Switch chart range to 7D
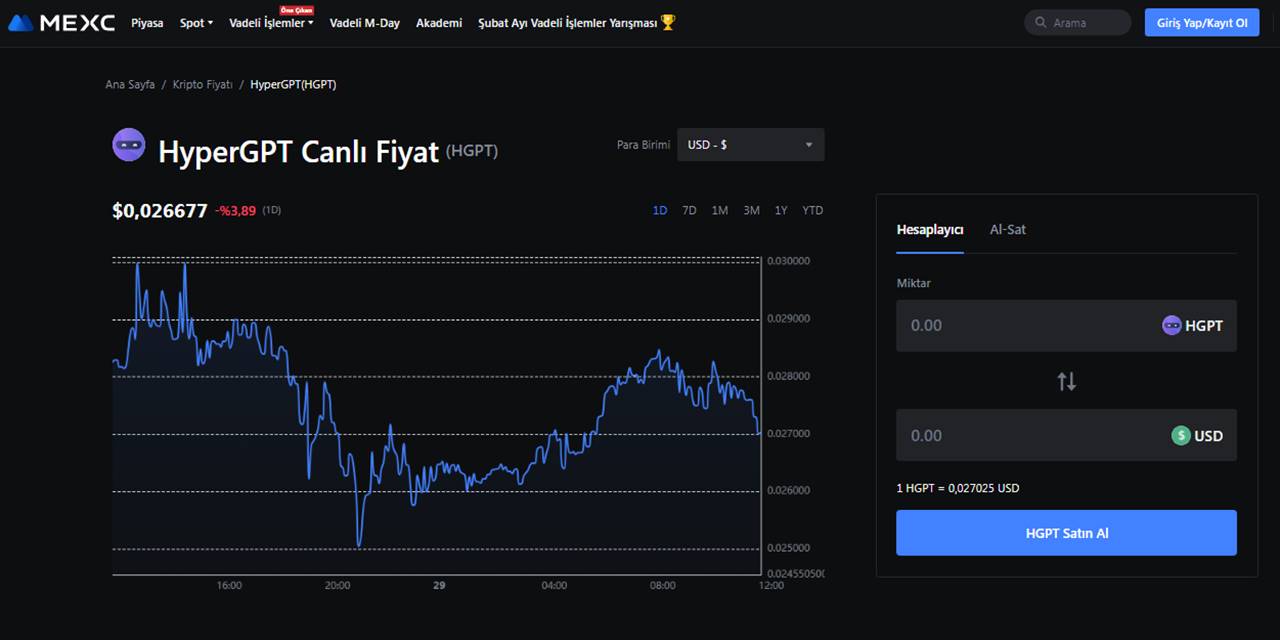 [689, 210]
